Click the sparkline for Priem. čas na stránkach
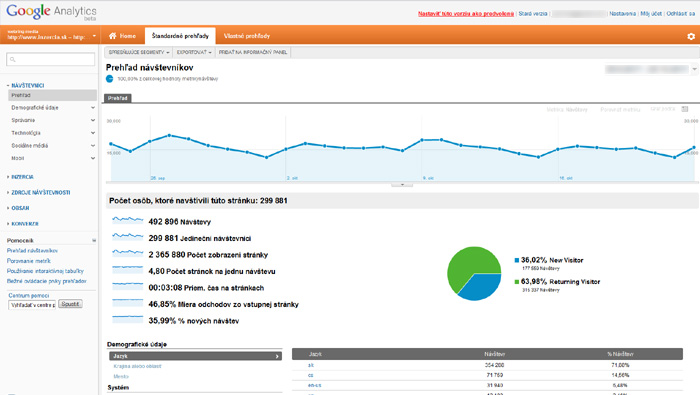 pyautogui.click(x=128, y=286)
